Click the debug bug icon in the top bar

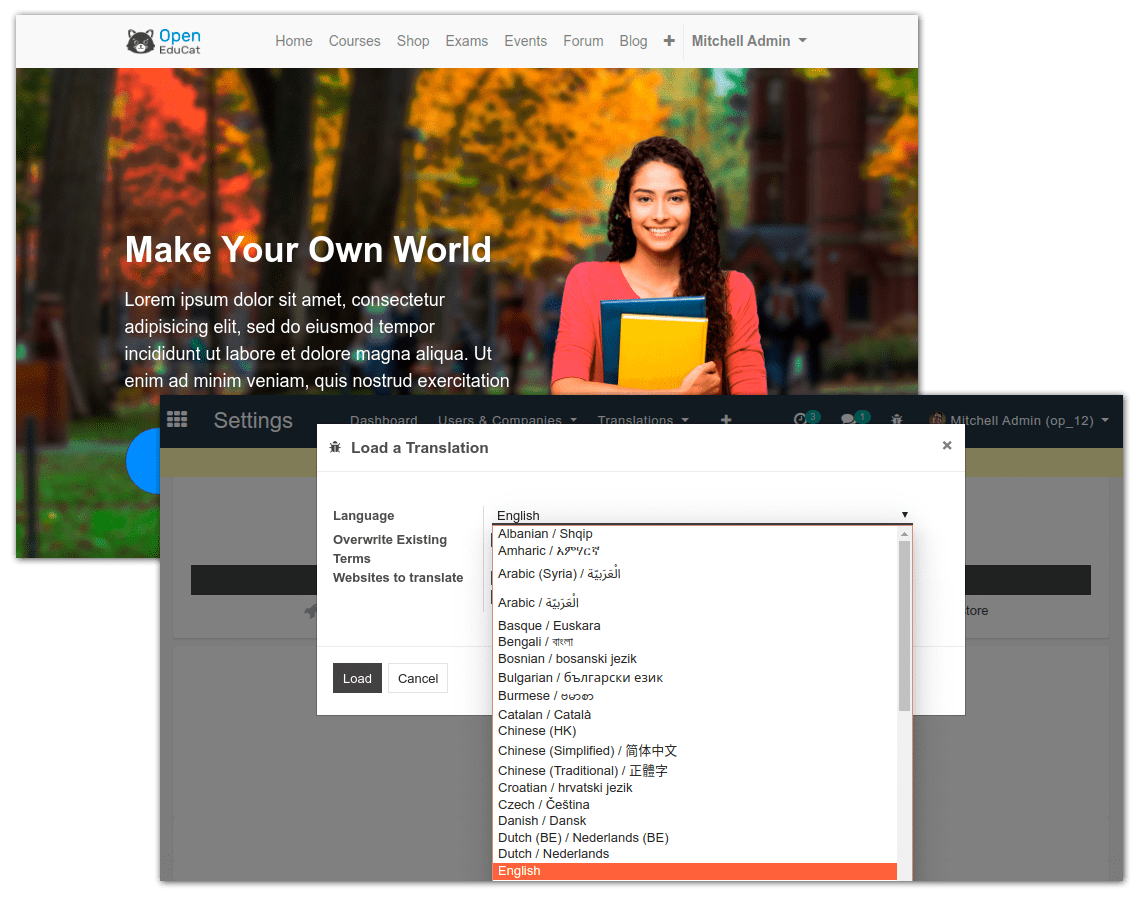(x=897, y=420)
